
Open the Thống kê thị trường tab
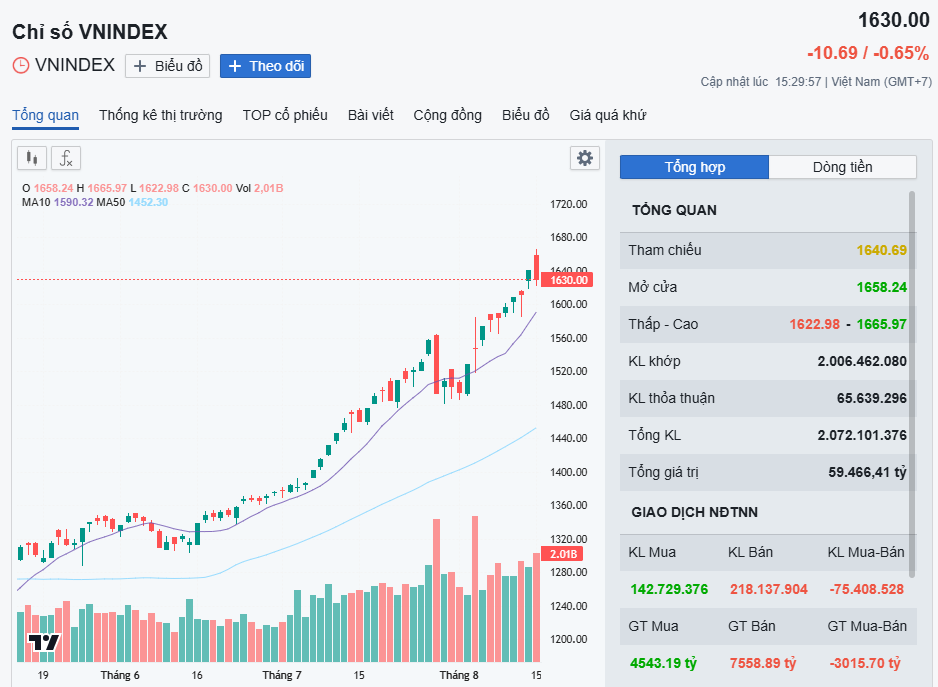160,115
